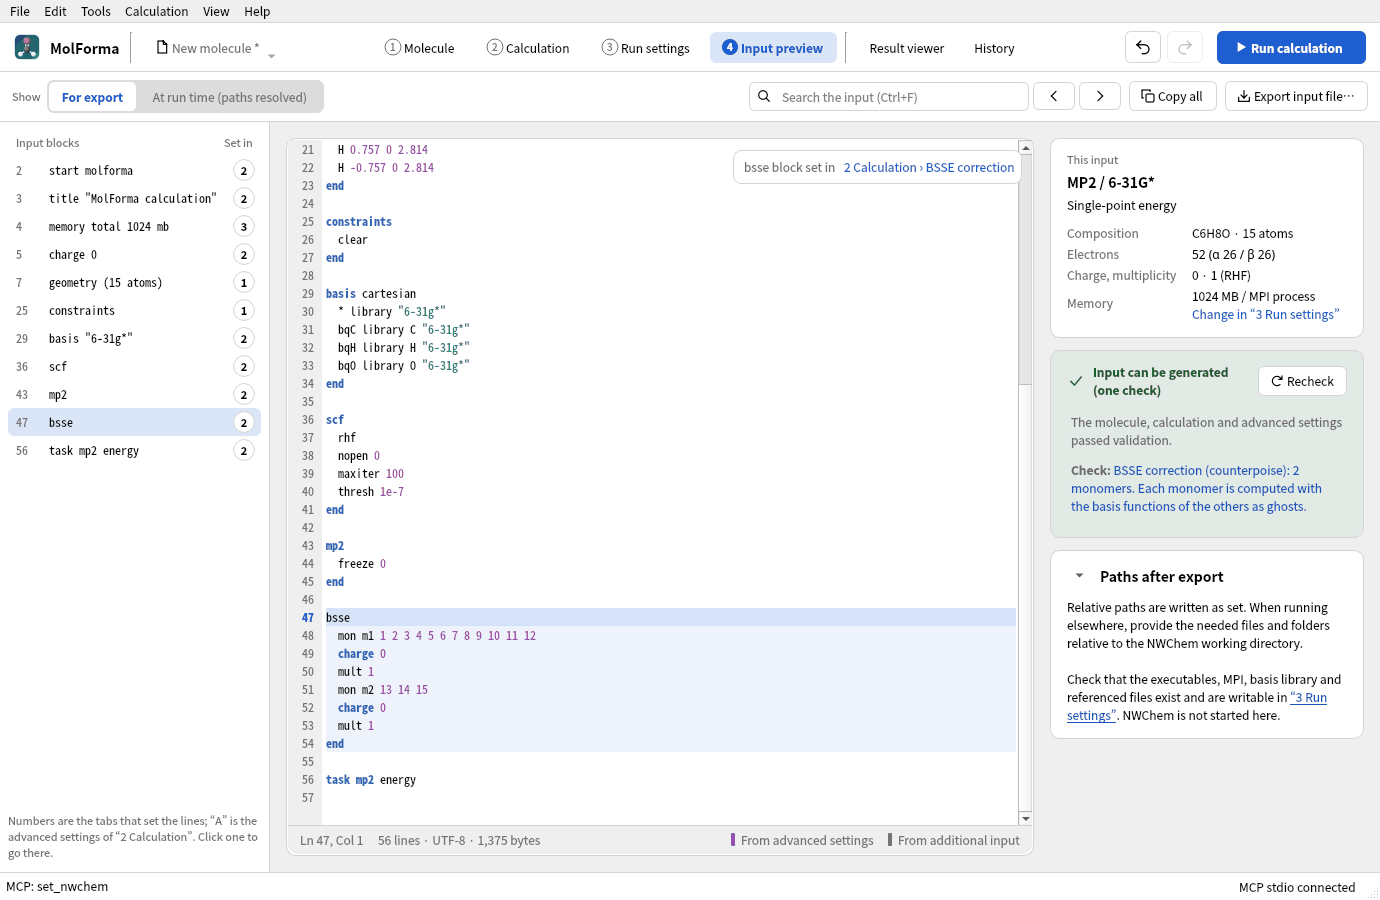Open the 2 Calculation › BSSE correction link
The image size is (1380, 900).
click(929, 167)
